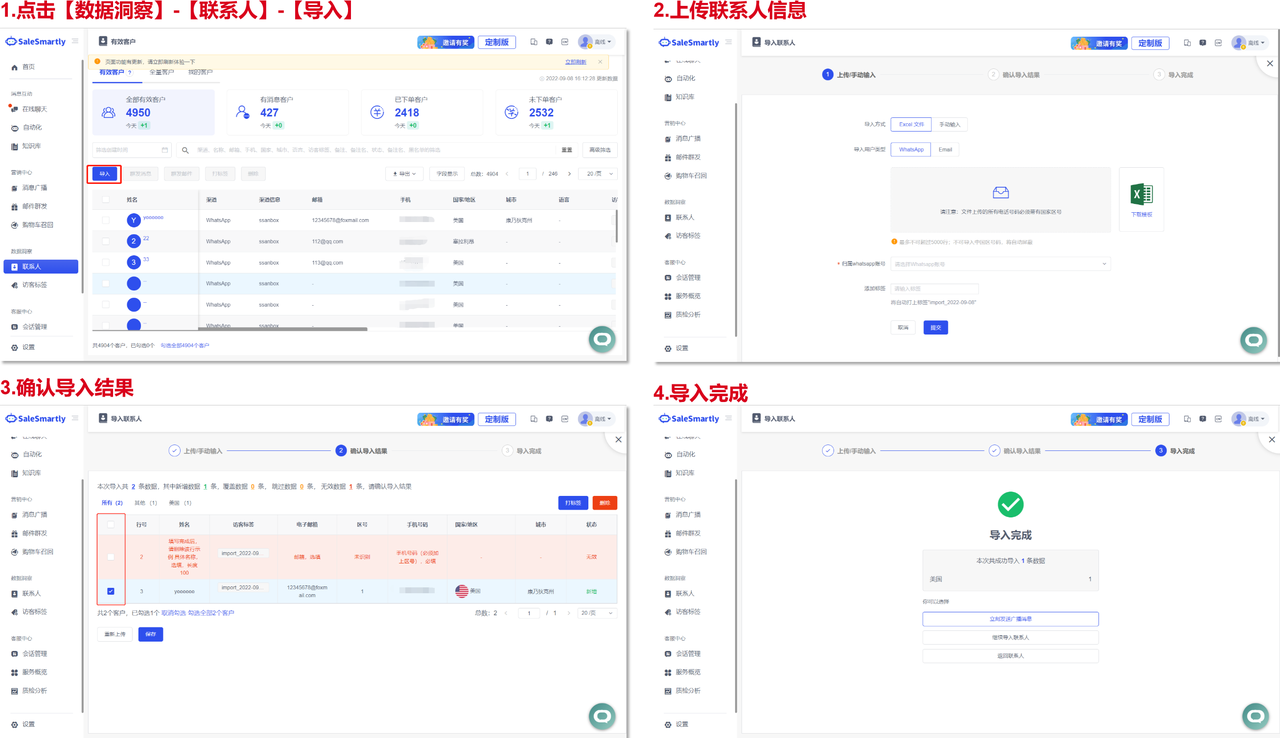Tick the checkbox for customer 33 in step 1

coord(106,262)
